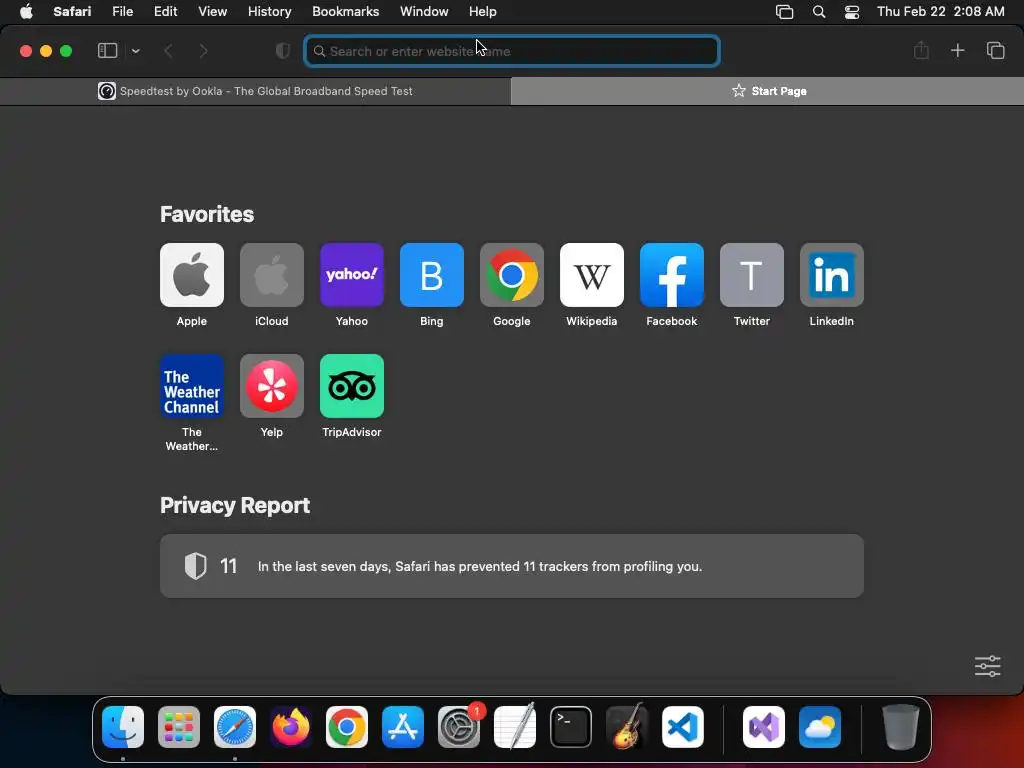Open the iCloud favorite tile
The height and width of the screenshot is (768, 1024).
click(x=272, y=275)
